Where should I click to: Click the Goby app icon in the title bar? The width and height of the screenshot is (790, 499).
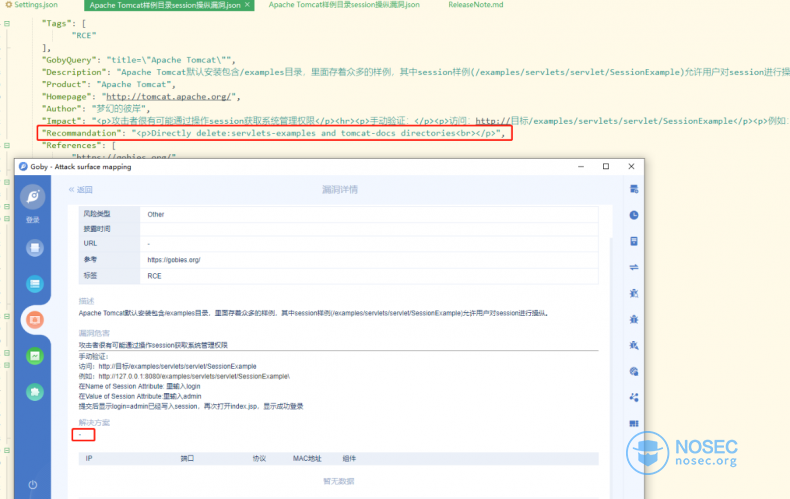coord(23,166)
